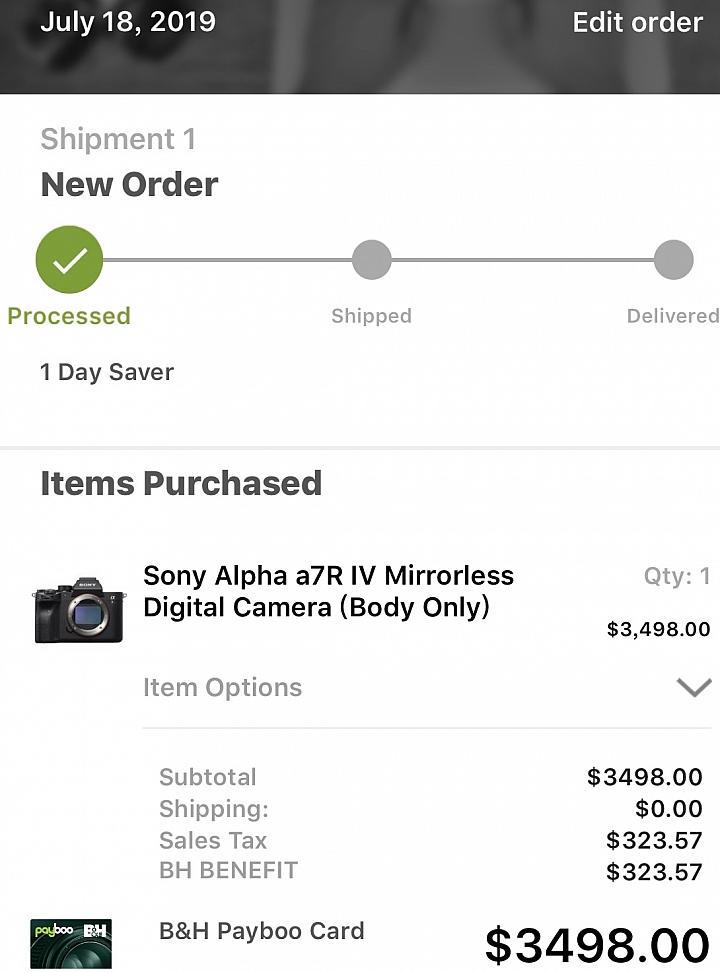Image resolution: width=720 pixels, height=972 pixels.
Task: Click the July 18, 2019 order date
Action: (x=128, y=22)
